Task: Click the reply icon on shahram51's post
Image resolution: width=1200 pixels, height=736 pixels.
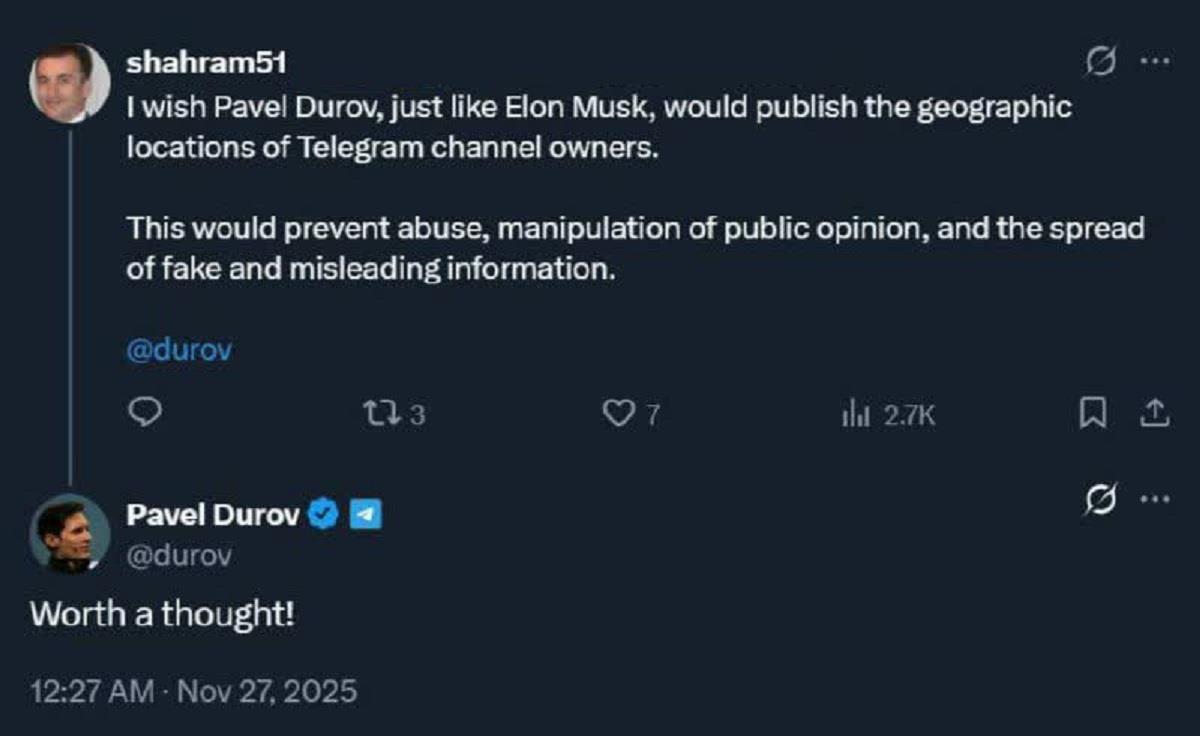Action: 147,412
